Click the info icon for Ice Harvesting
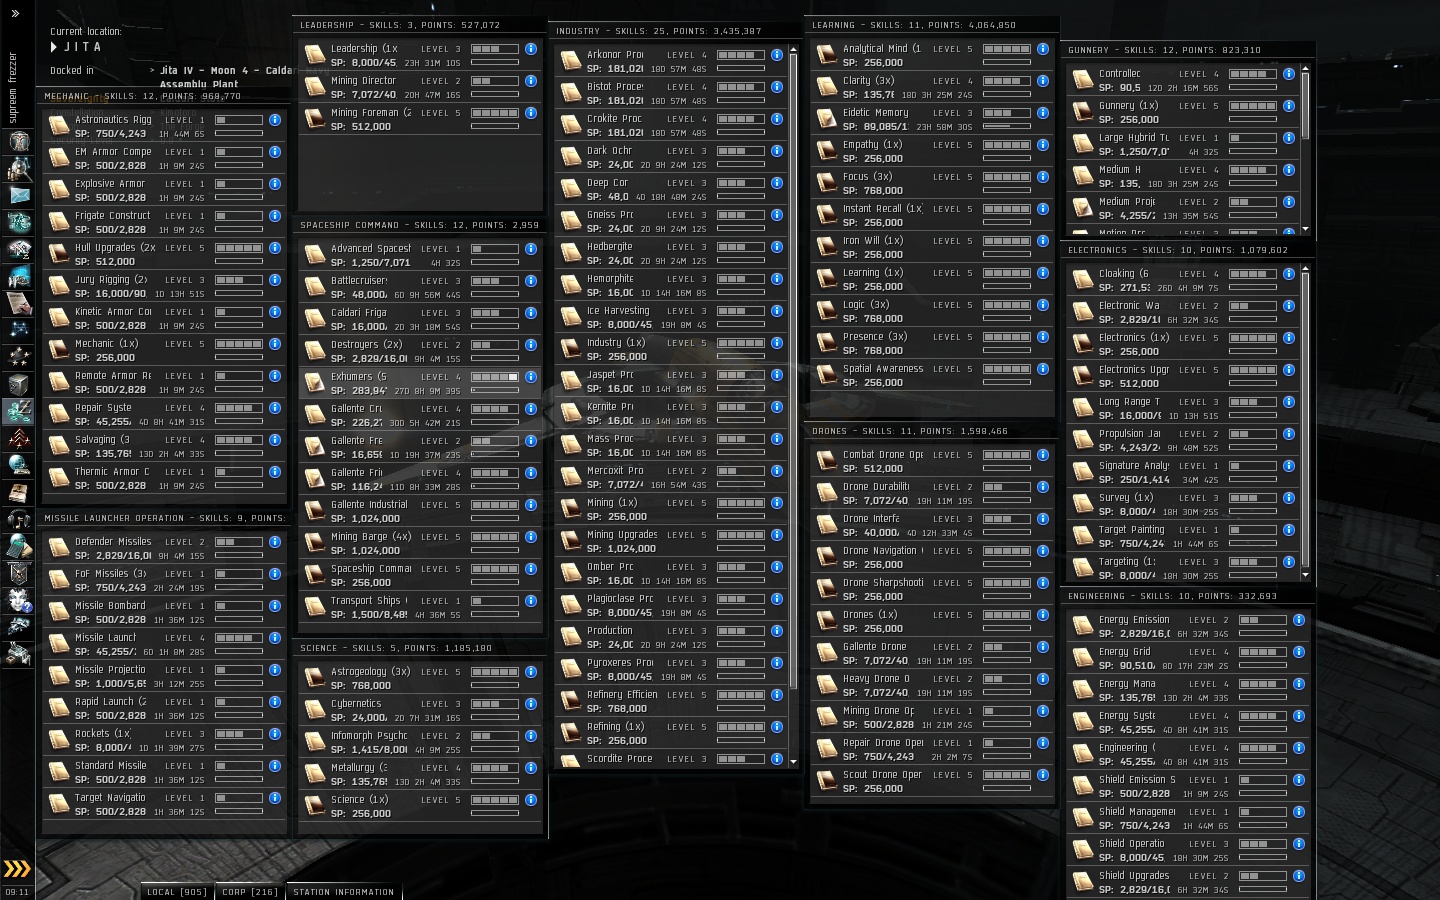The image size is (1440, 900). pos(777,311)
